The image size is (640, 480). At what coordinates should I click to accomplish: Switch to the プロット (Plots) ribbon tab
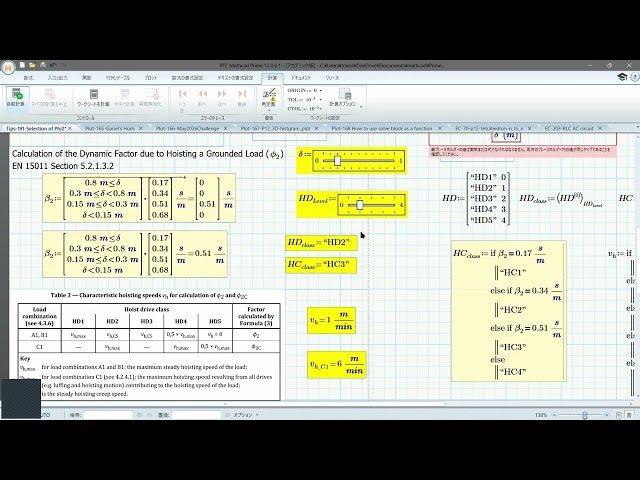(x=150, y=78)
